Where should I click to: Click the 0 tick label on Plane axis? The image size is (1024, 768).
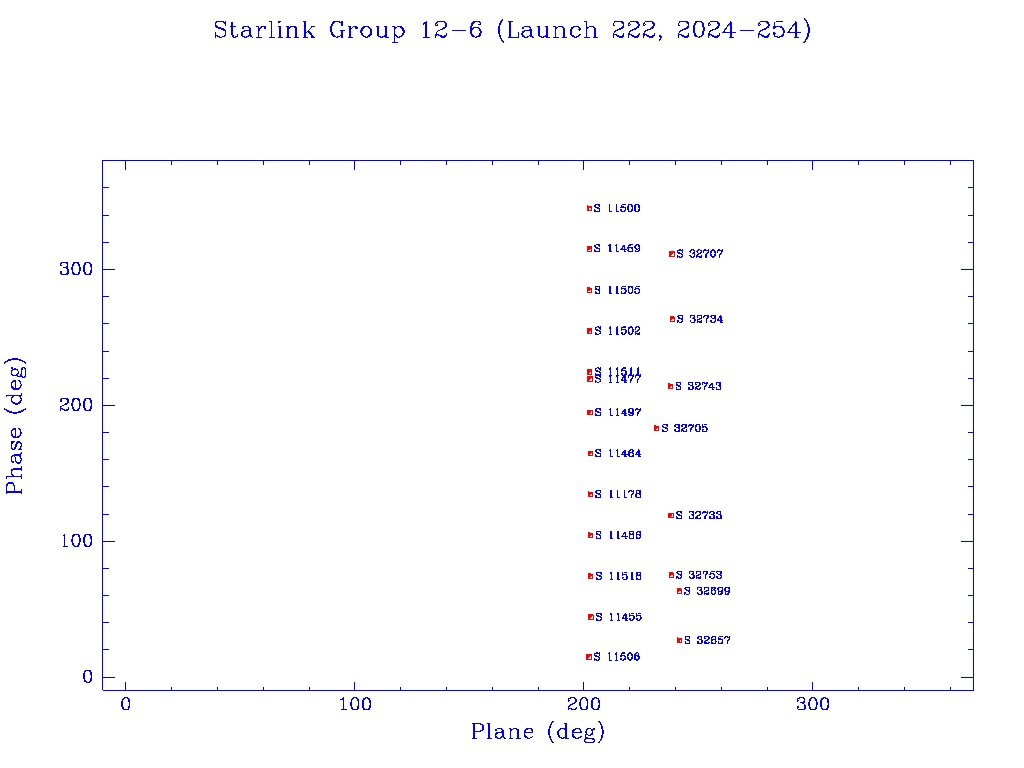125,704
